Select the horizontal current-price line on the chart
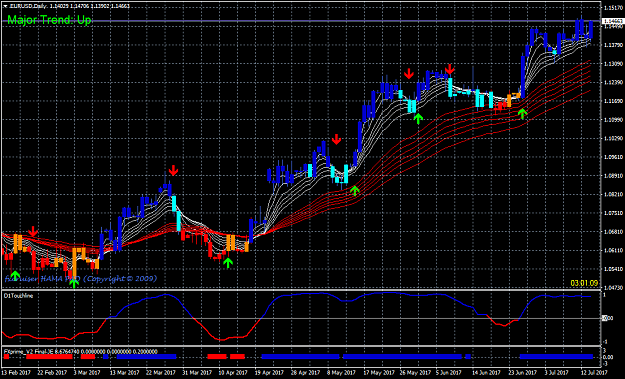The width and height of the screenshot is (625, 379). point(301,21)
